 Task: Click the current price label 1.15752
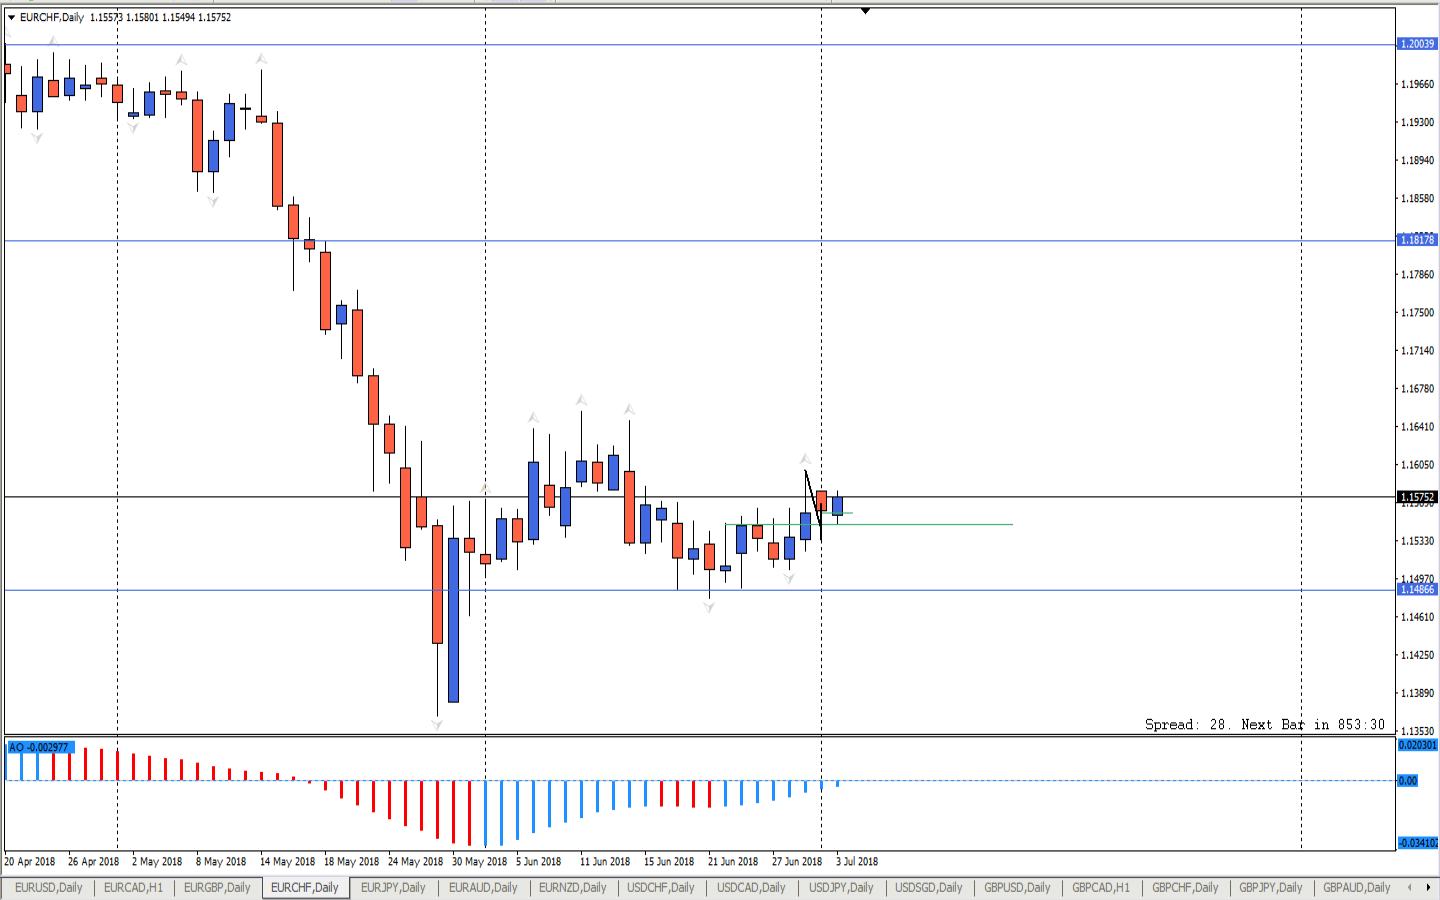pyautogui.click(x=1417, y=497)
